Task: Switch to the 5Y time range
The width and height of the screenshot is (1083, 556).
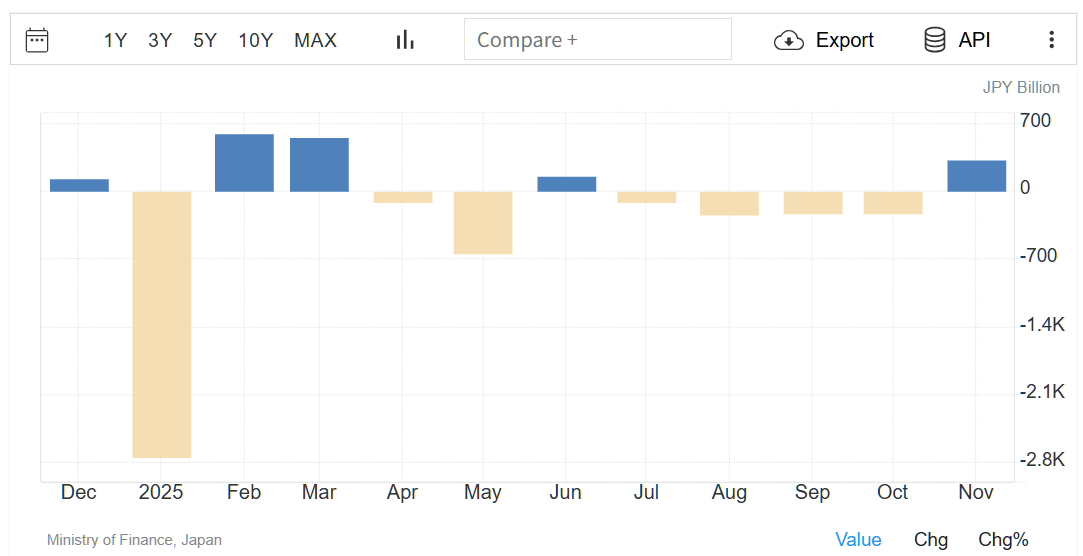Action: (x=205, y=40)
